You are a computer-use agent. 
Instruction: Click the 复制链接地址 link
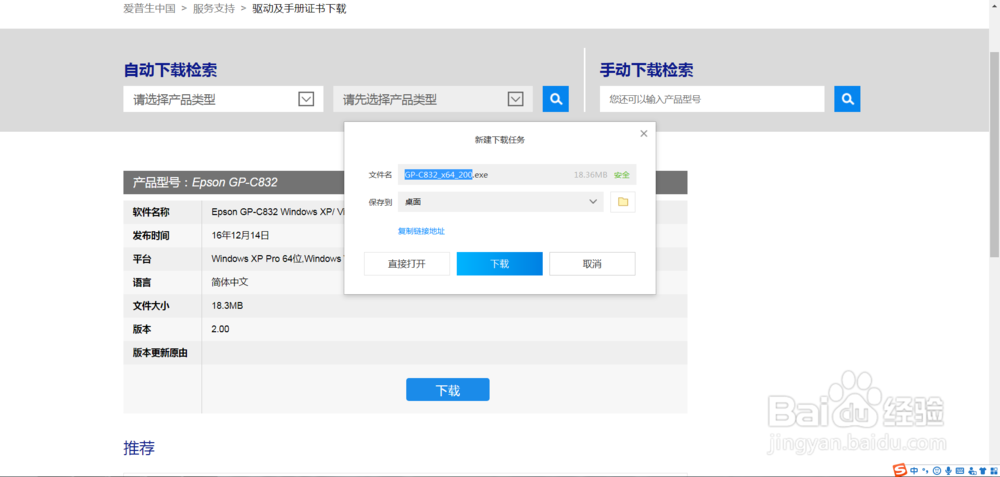(421, 231)
